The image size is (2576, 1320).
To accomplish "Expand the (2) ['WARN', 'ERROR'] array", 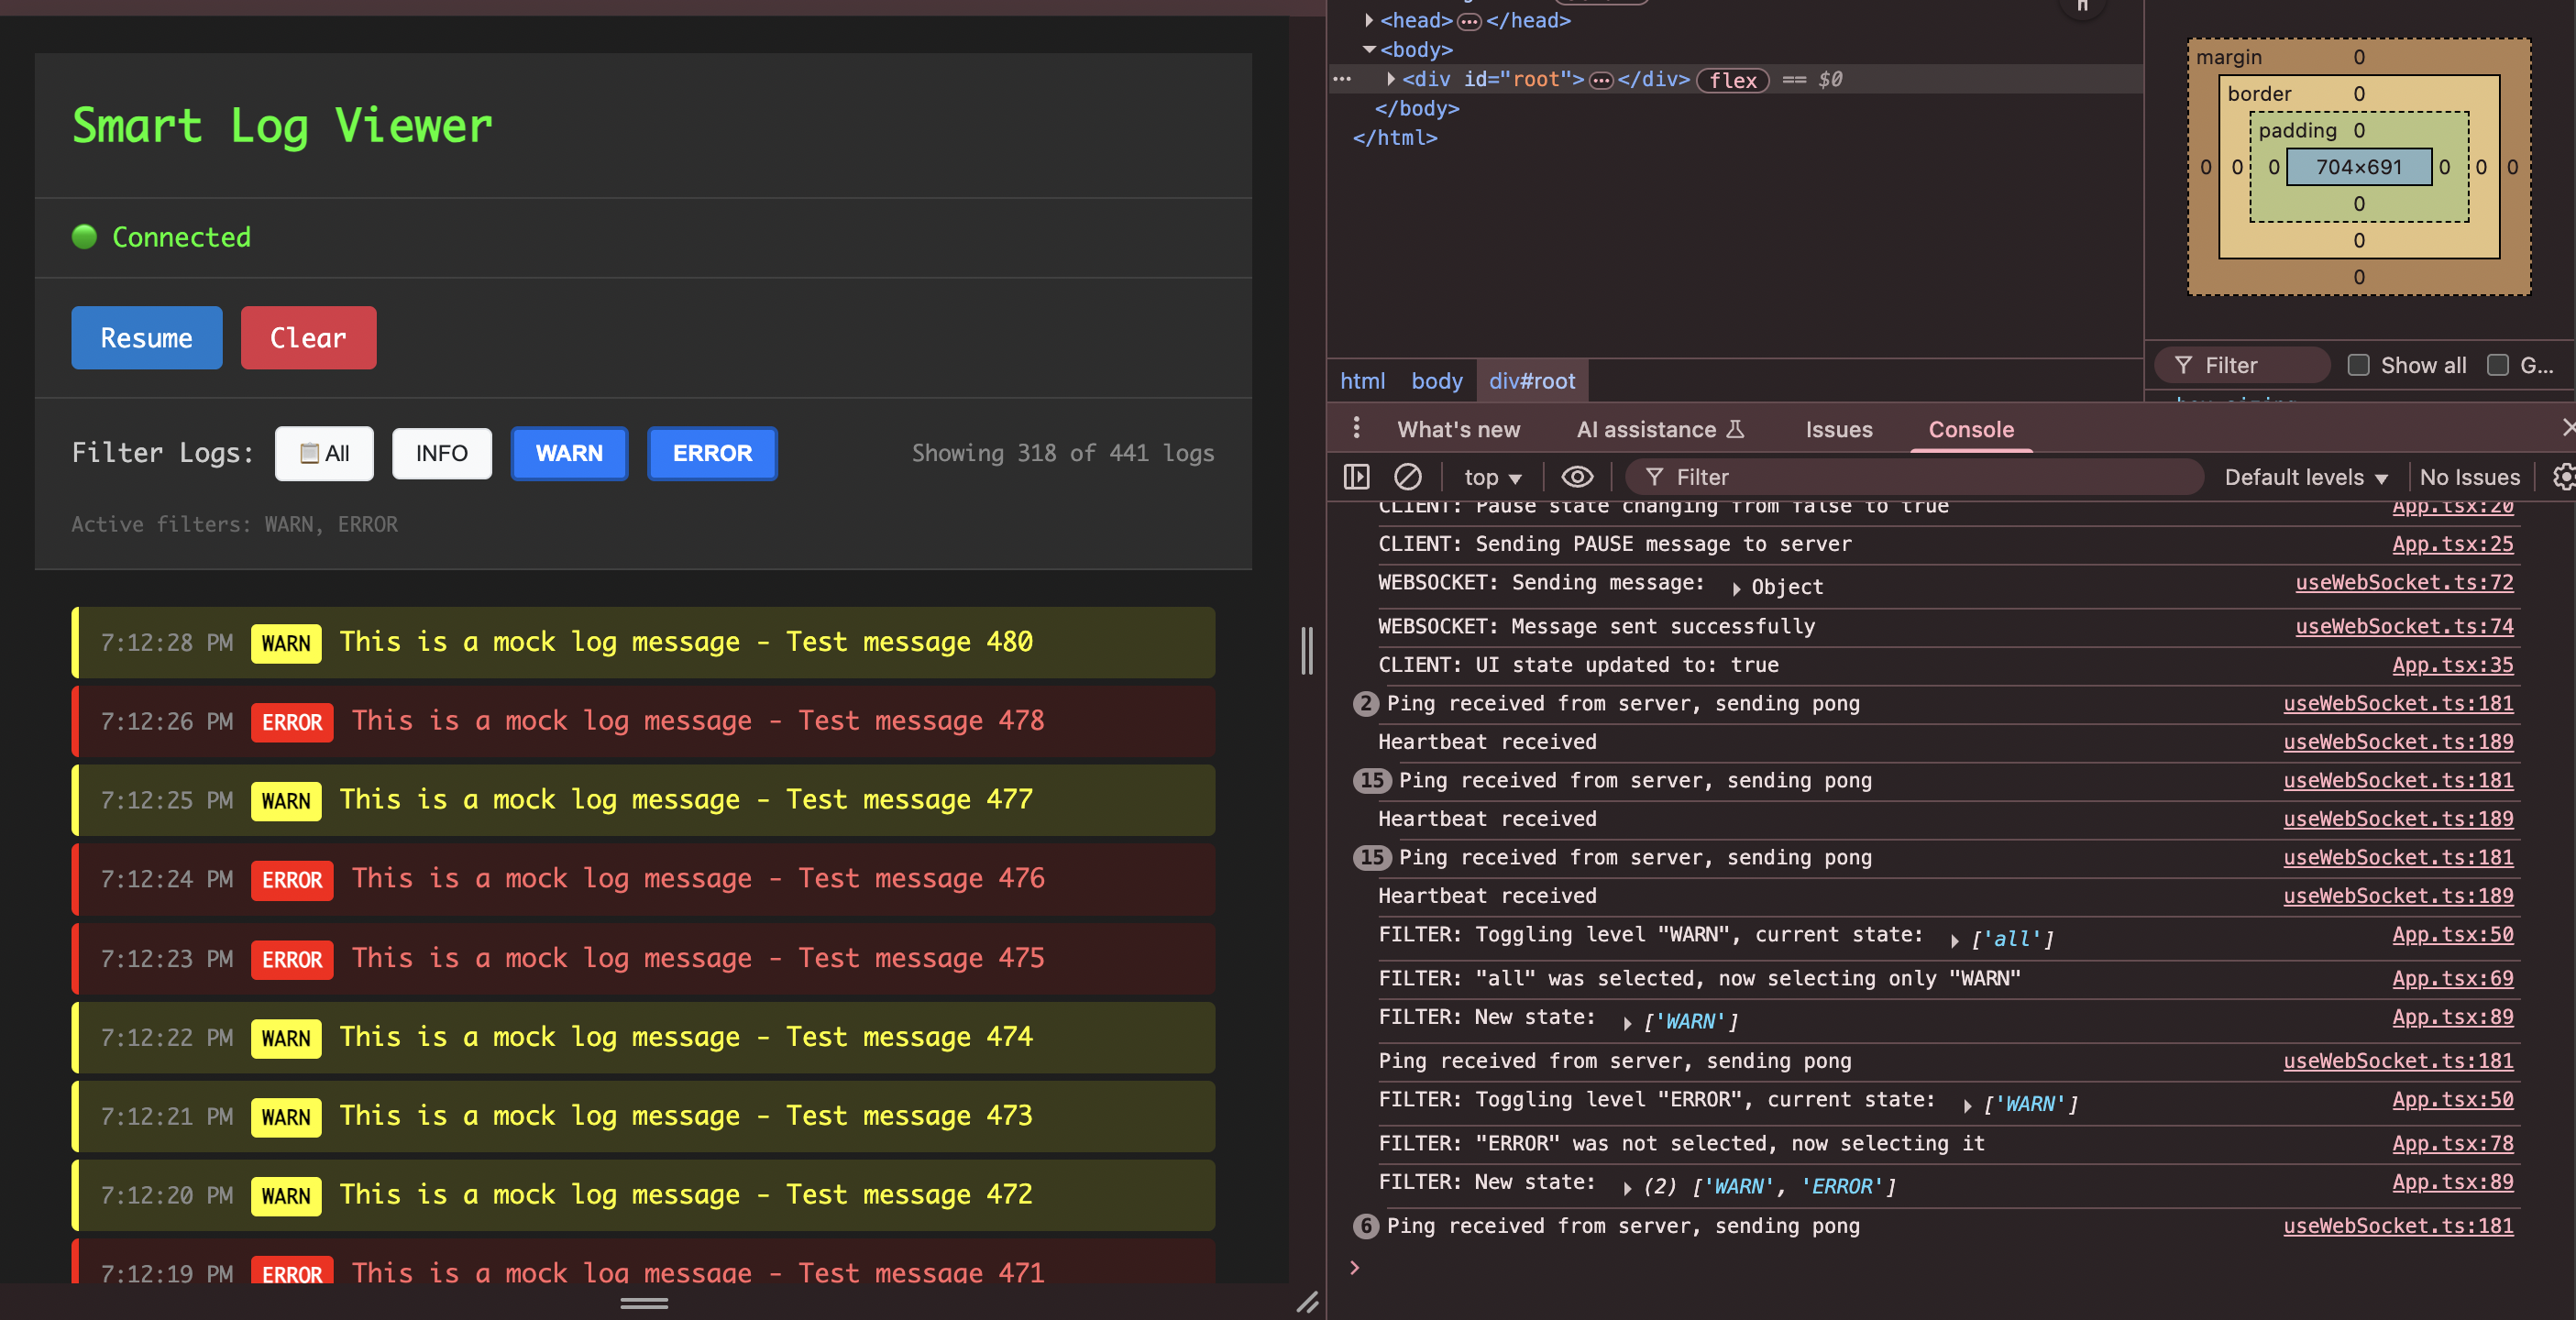I will tap(1627, 1188).
